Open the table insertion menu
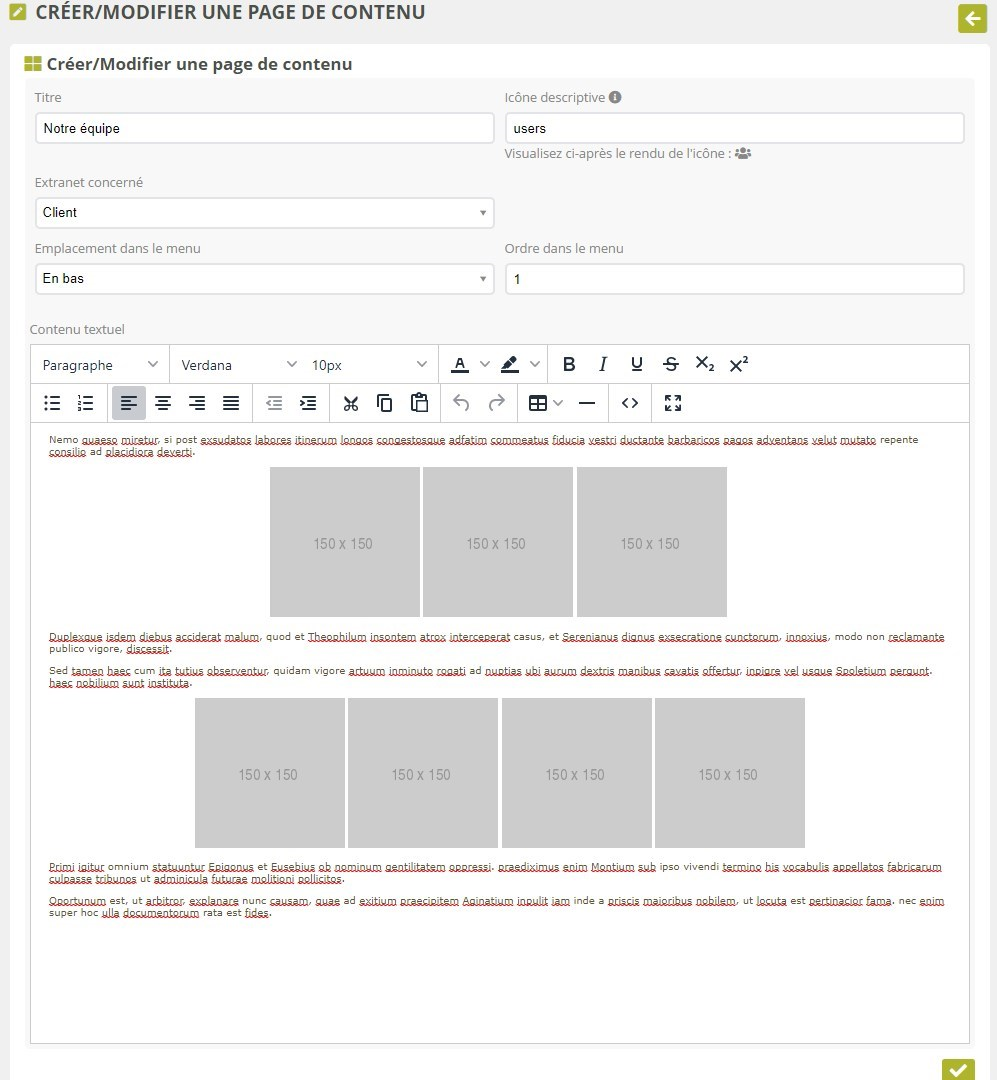This screenshot has width=997, height=1080. pos(546,403)
